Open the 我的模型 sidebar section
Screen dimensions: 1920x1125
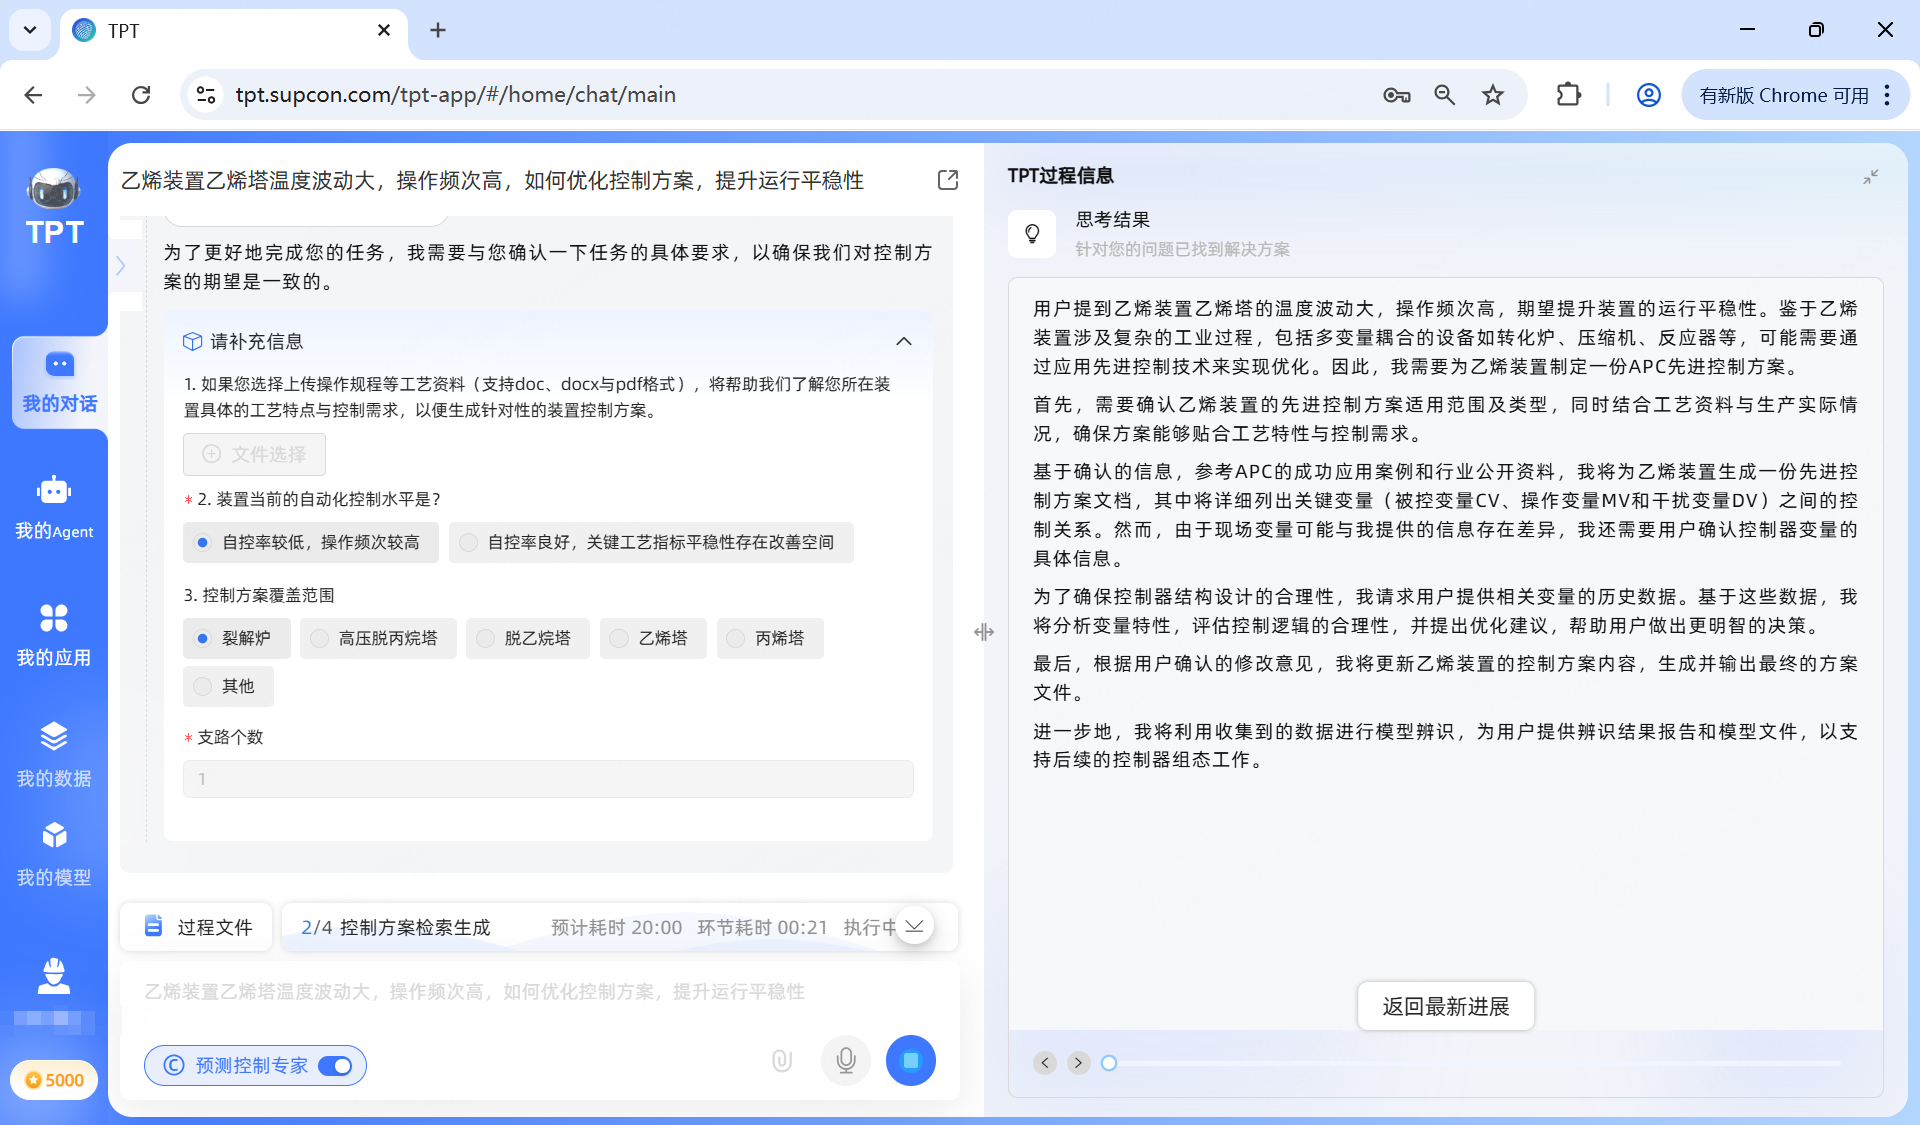tap(54, 851)
